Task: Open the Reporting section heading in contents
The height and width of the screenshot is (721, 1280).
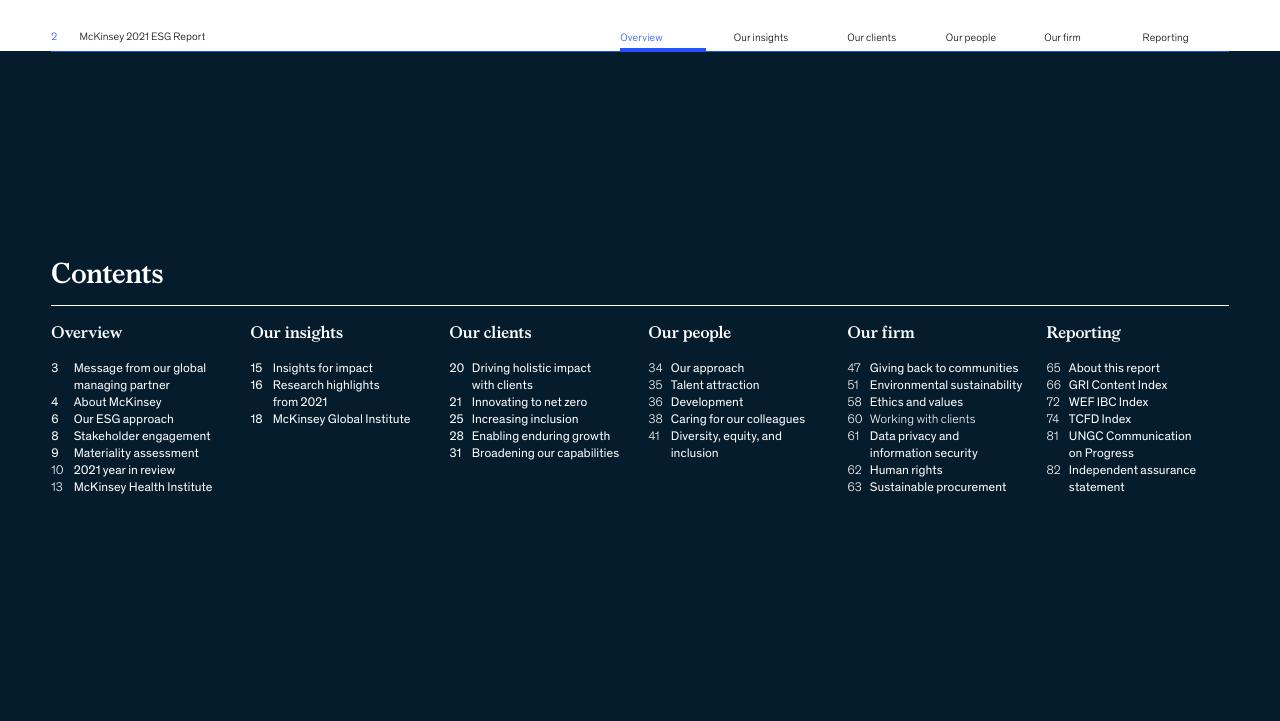Action: [x=1083, y=333]
